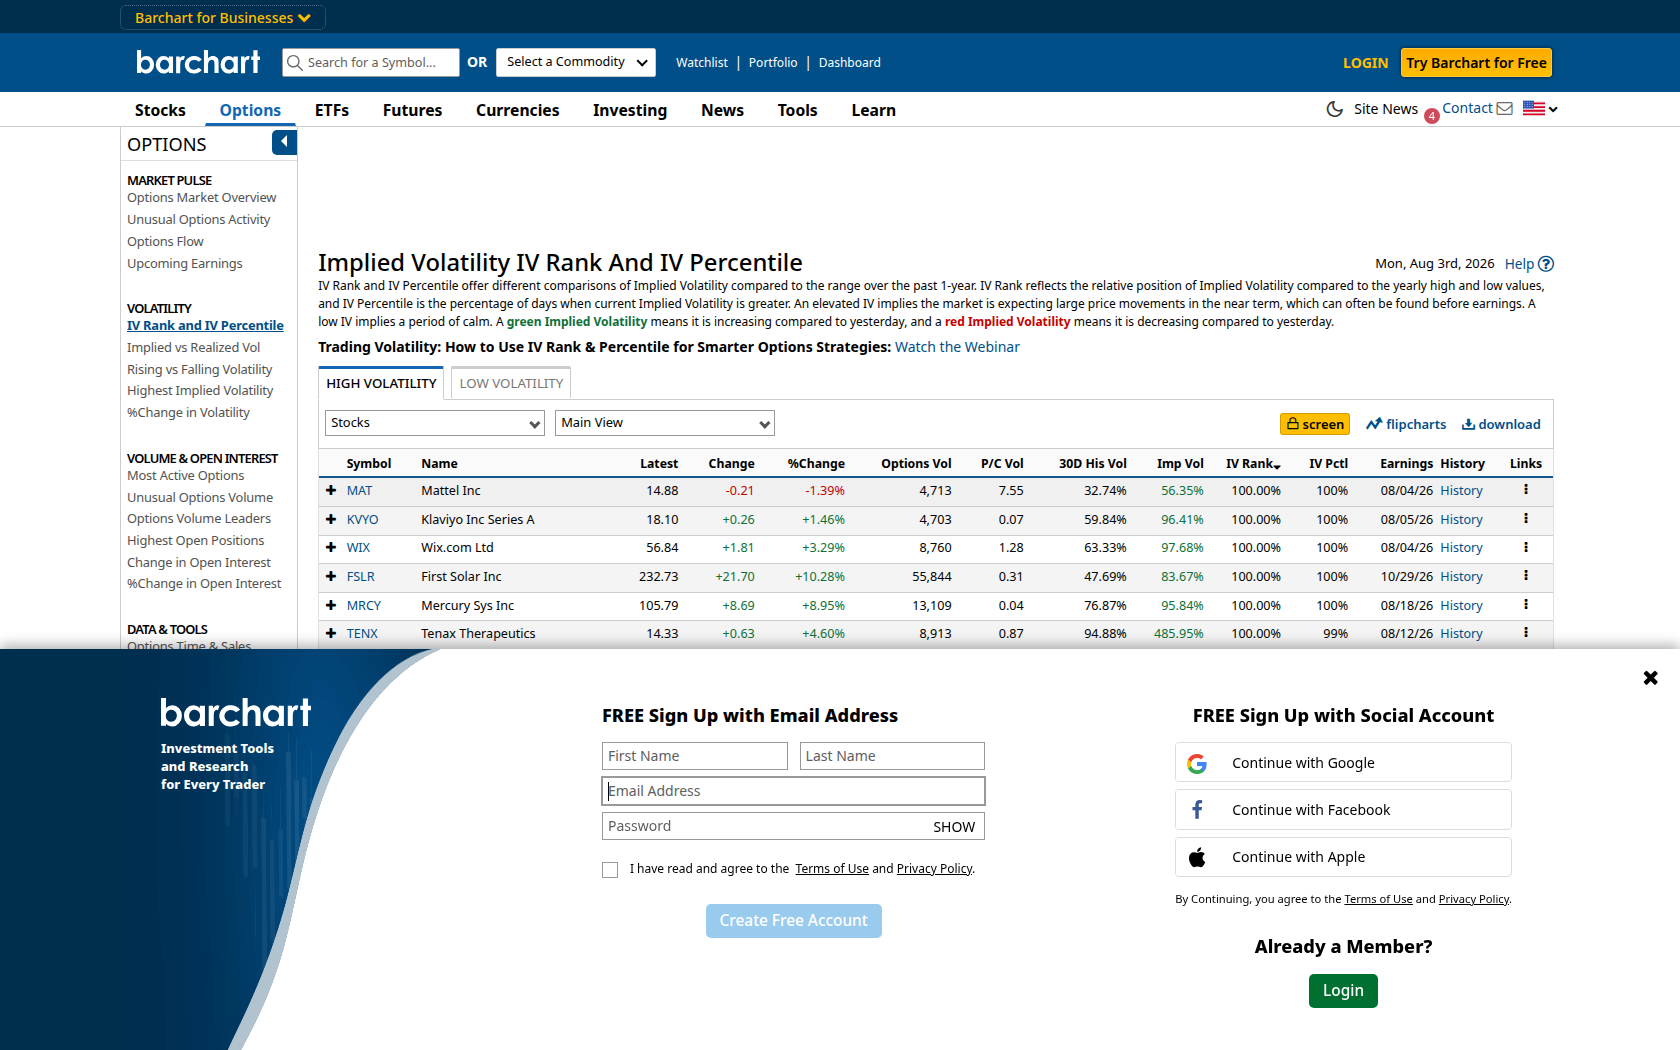Open the Tools menu

797,110
